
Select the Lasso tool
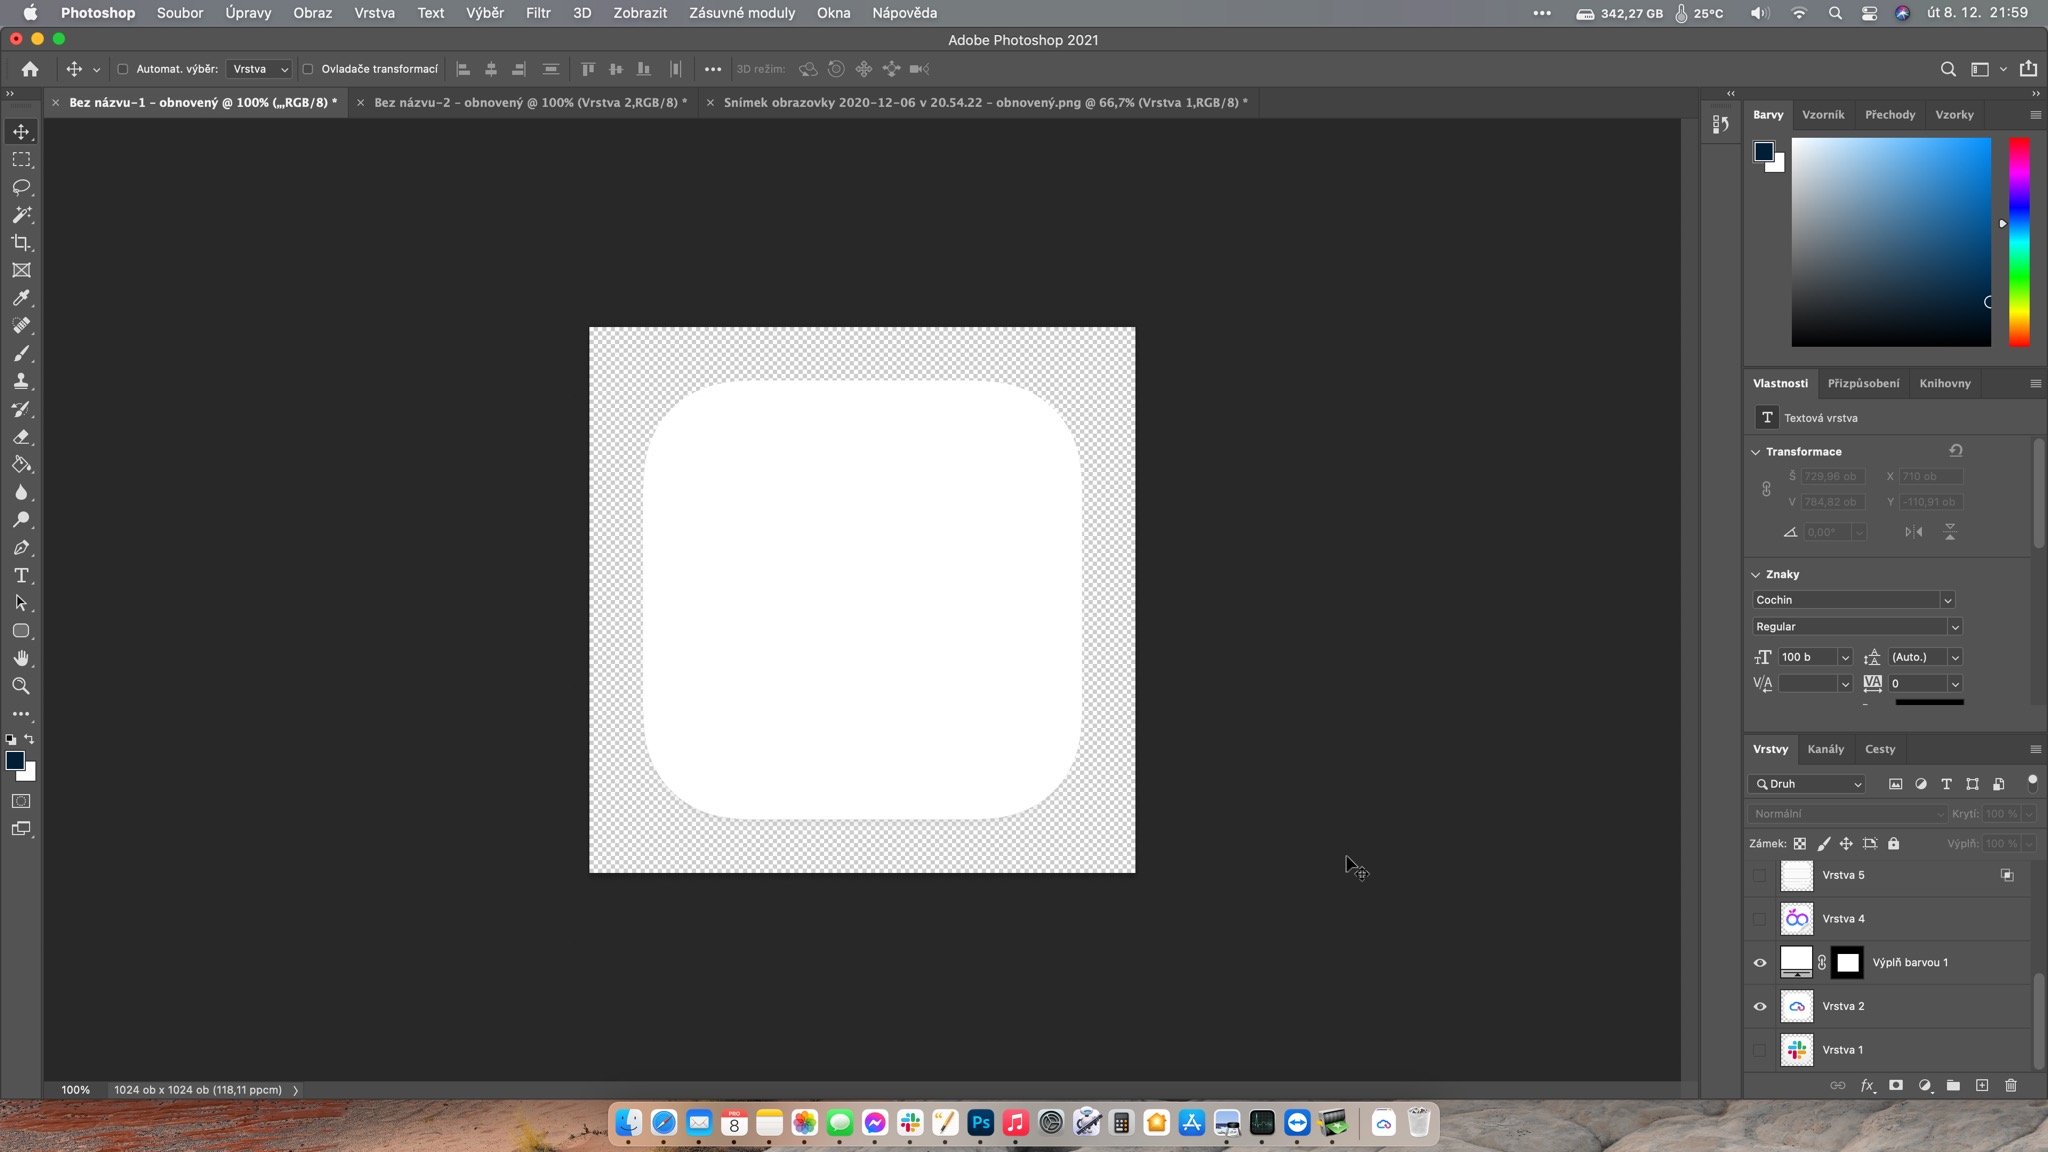pyautogui.click(x=21, y=187)
